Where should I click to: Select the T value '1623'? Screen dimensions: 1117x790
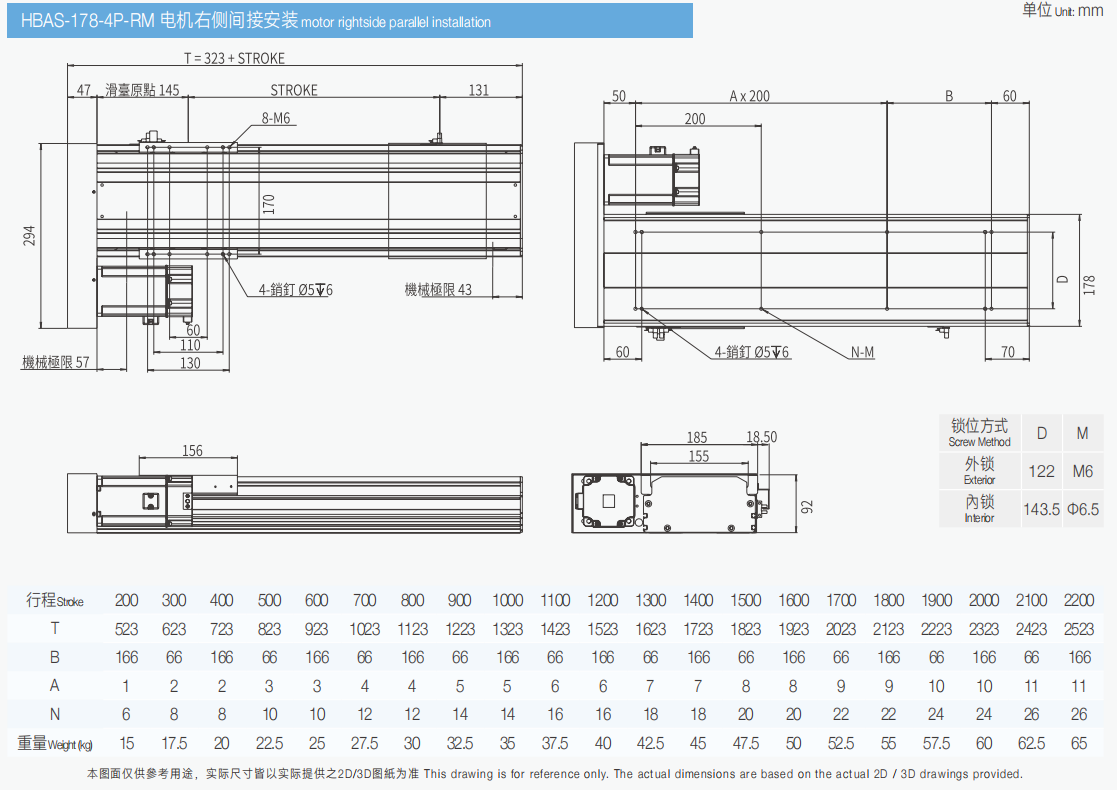tap(650, 629)
